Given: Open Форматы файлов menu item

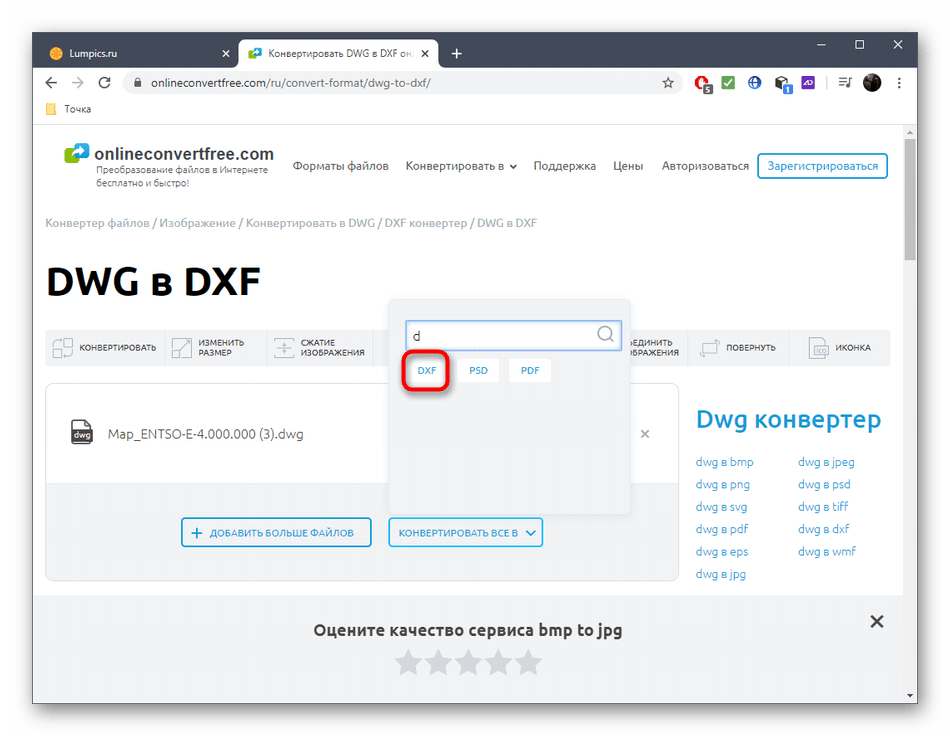Looking at the screenshot, I should (x=340, y=166).
